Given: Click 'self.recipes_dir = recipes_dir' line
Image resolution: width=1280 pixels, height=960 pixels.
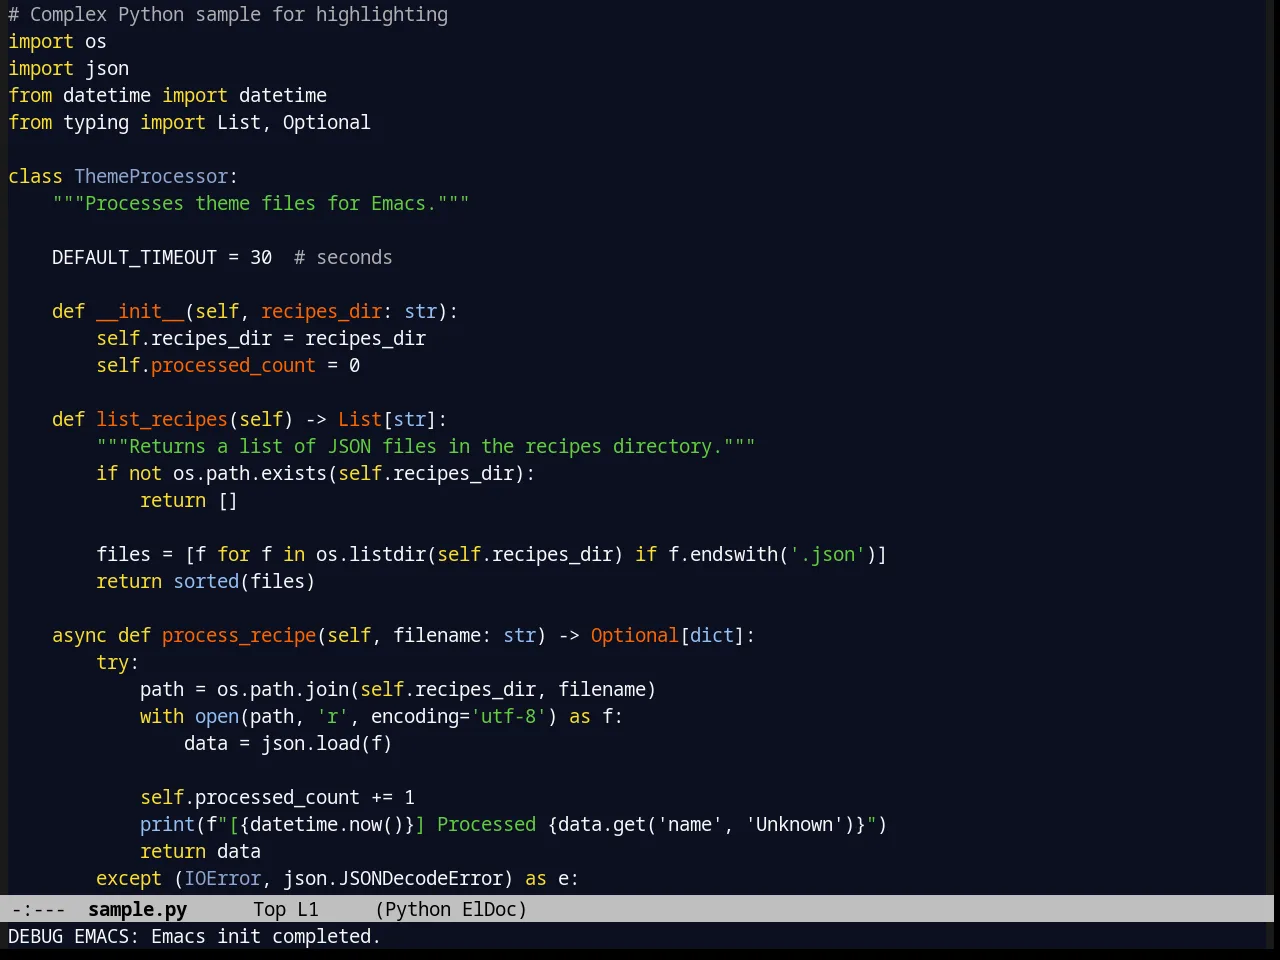Looking at the screenshot, I should pos(261,338).
